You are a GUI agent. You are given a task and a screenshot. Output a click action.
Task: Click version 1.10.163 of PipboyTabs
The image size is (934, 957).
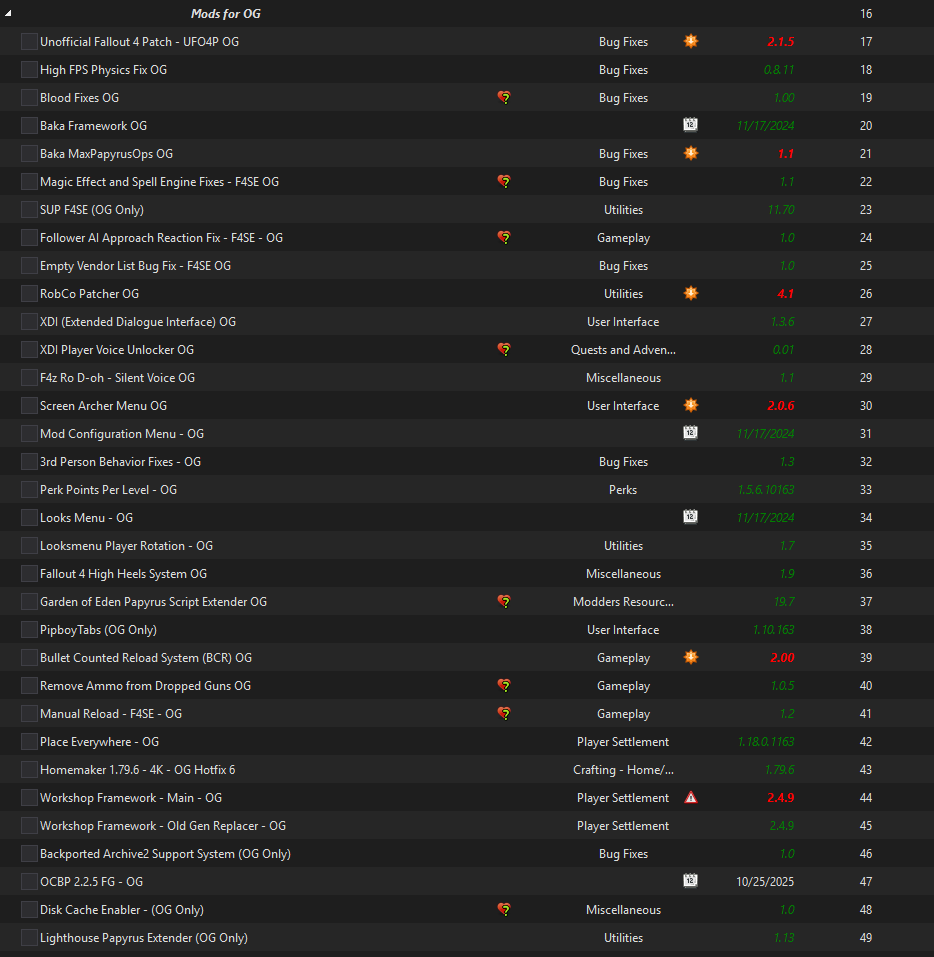(773, 630)
